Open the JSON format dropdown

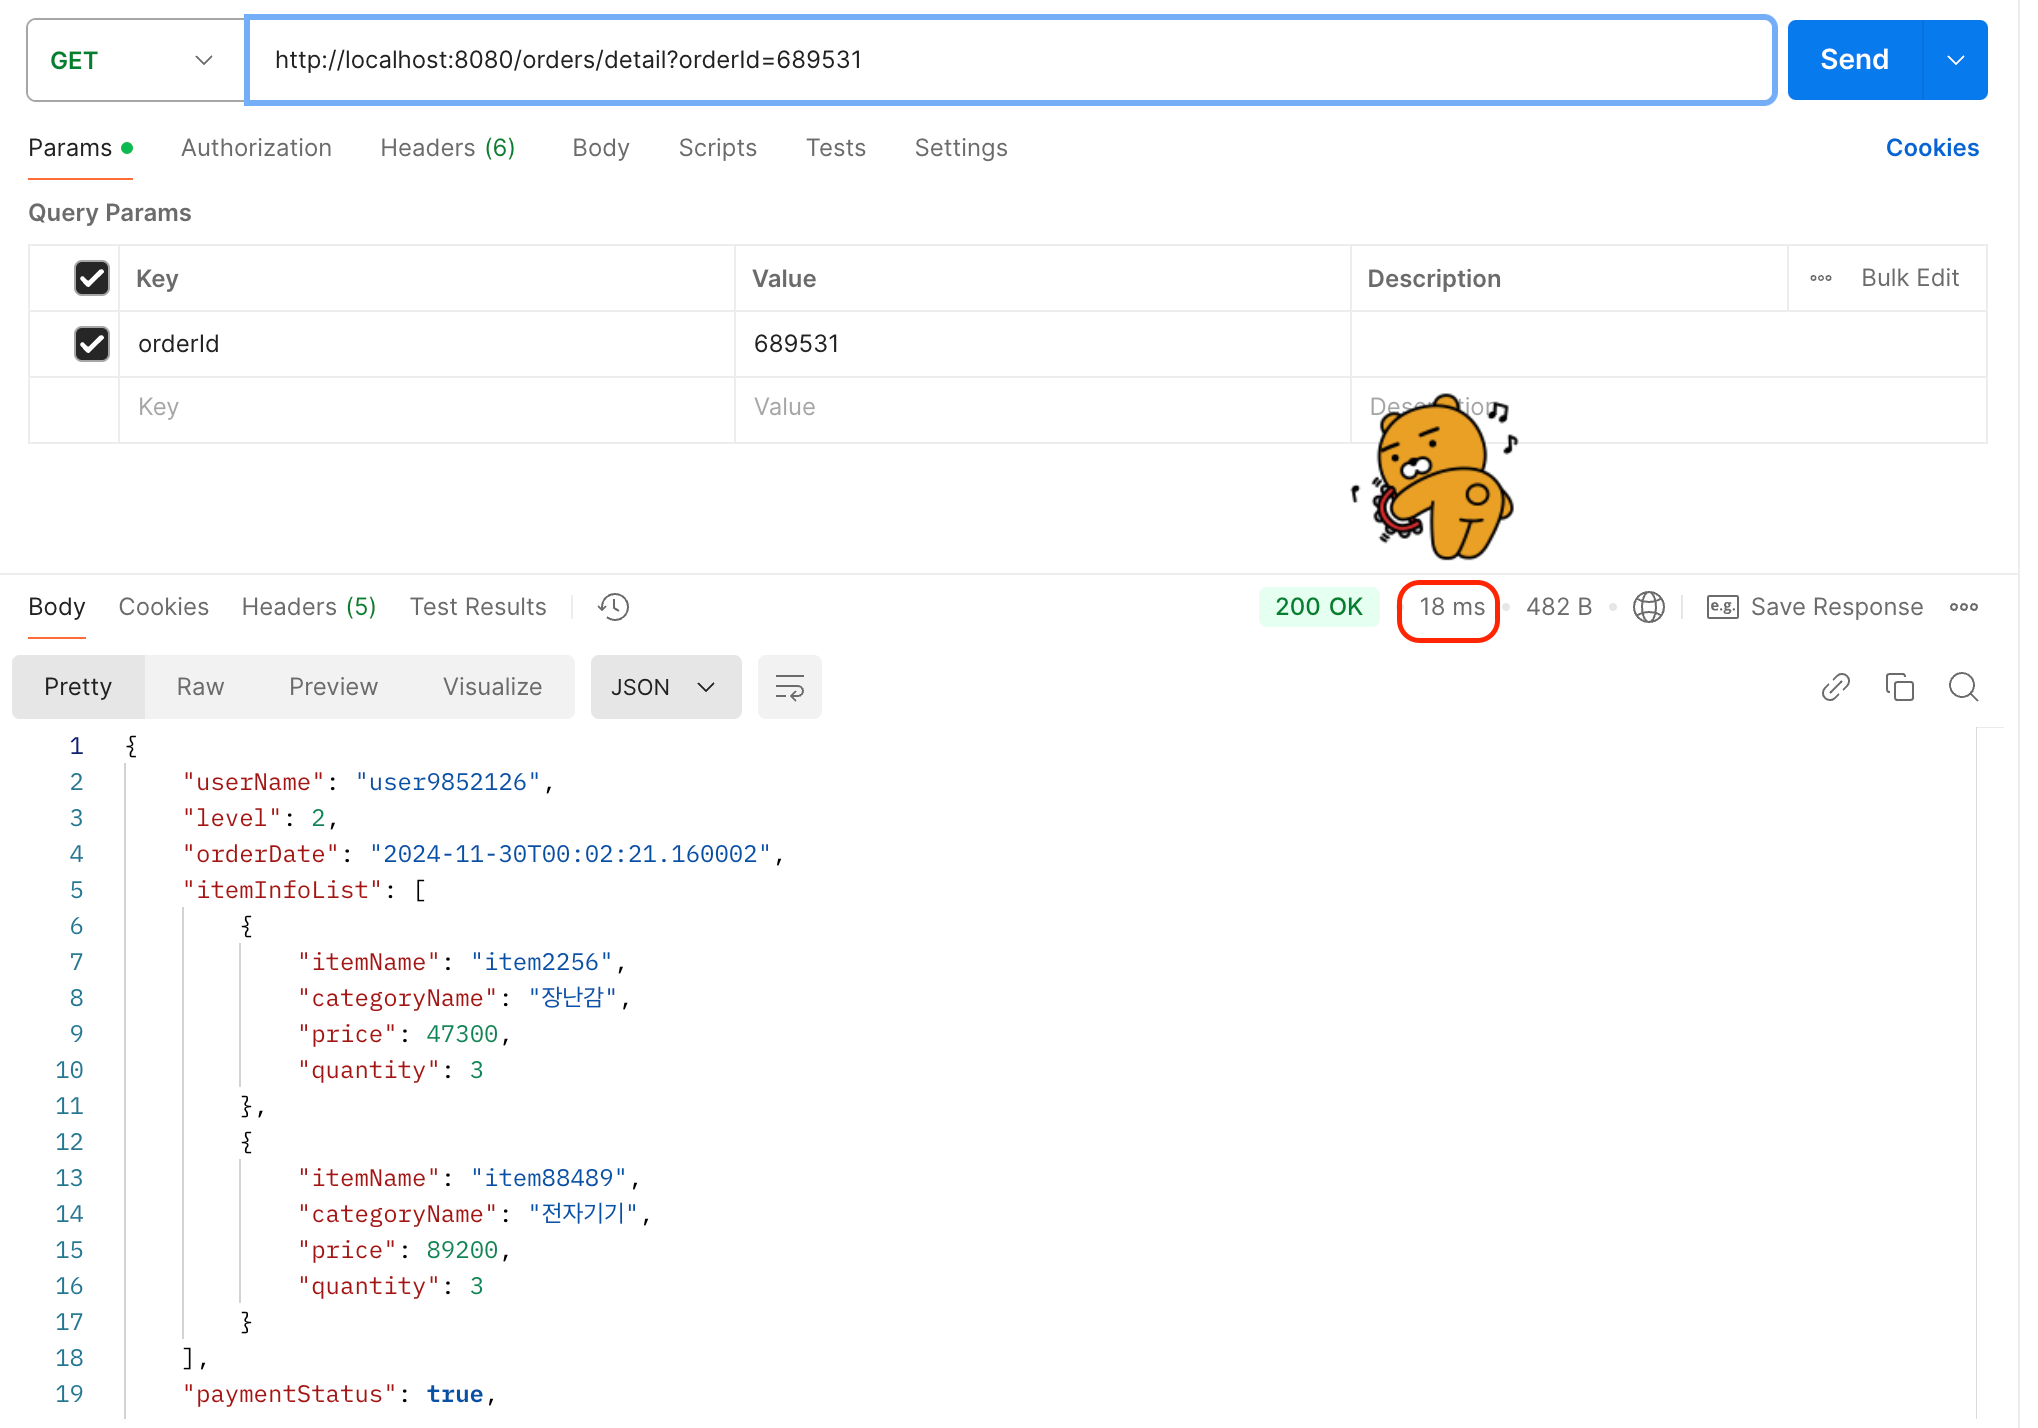pos(665,687)
